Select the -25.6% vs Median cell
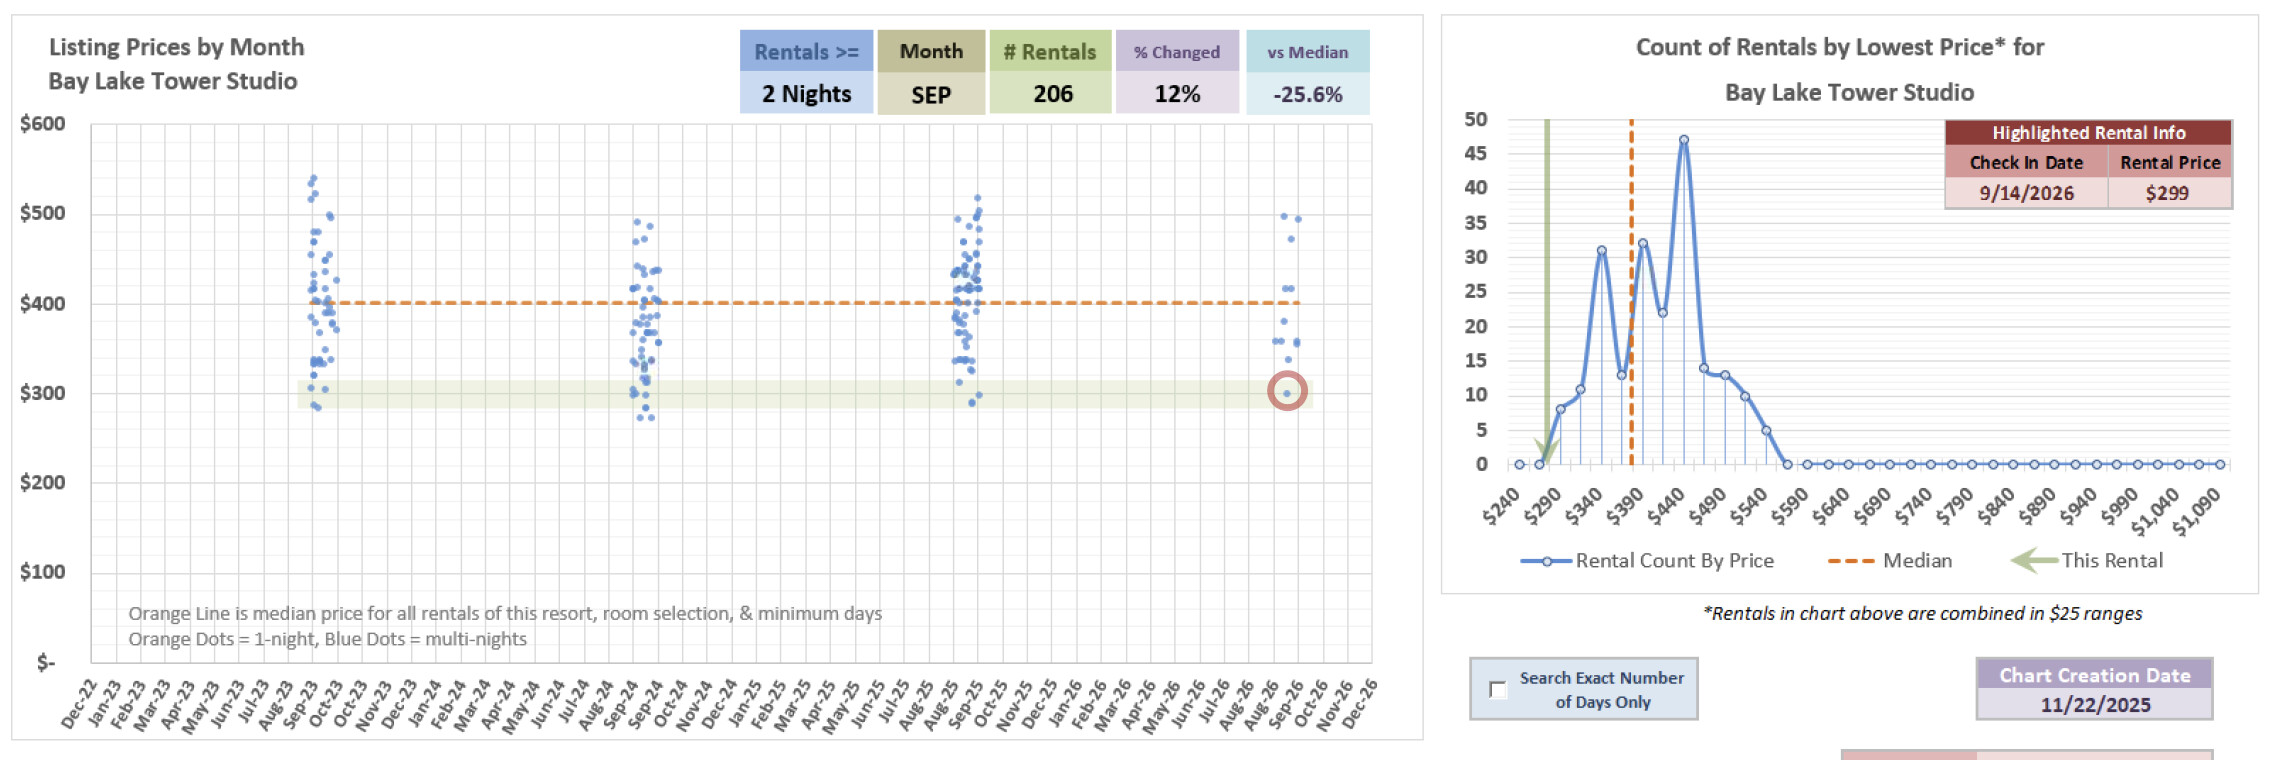 [x=1307, y=94]
